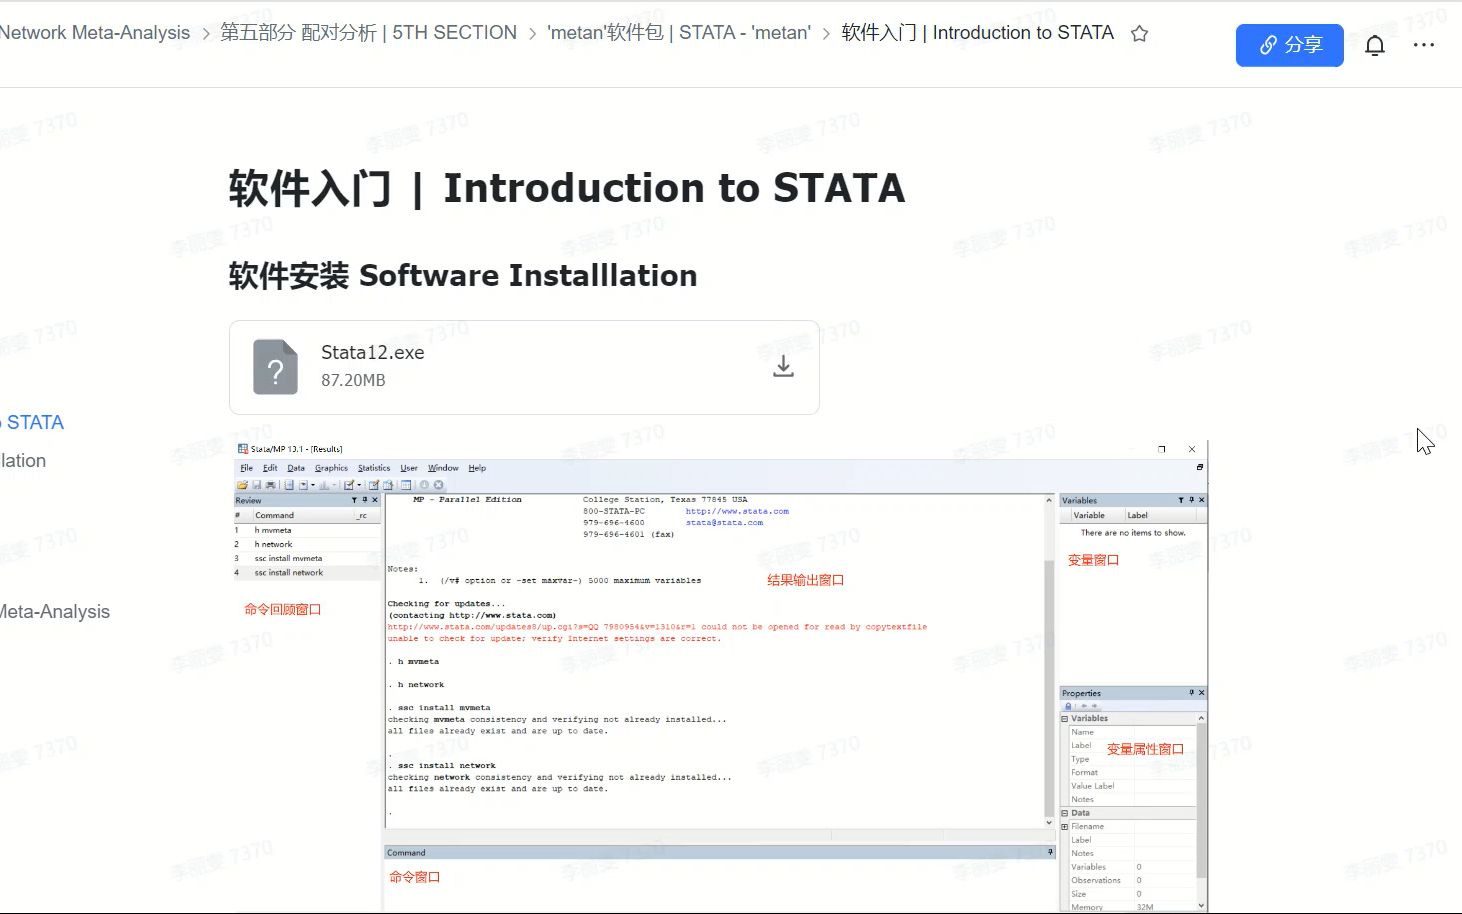The width and height of the screenshot is (1462, 914).
Task: Select 'ssc install mvmeta' Review row
Action: pyautogui.click(x=307, y=558)
